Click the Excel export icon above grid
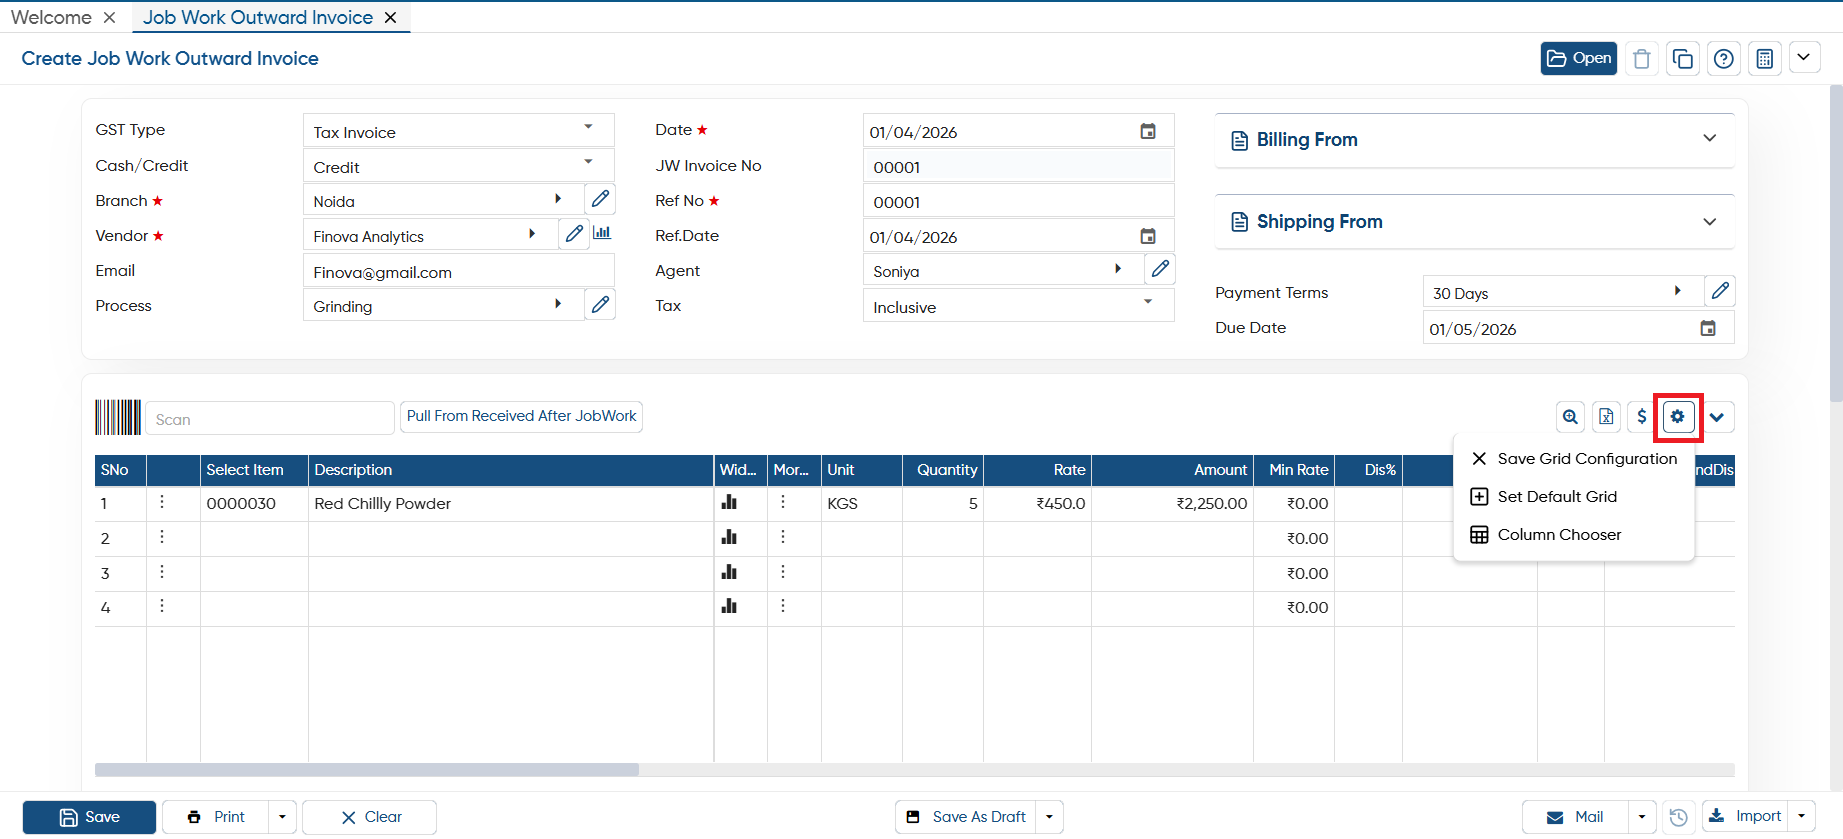Screen dimensions: 1843x839 point(1606,417)
